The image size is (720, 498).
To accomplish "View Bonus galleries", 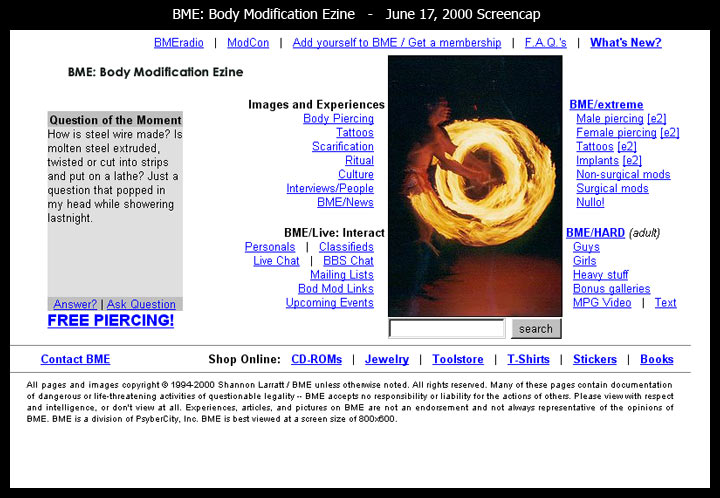I will click(x=612, y=289).
